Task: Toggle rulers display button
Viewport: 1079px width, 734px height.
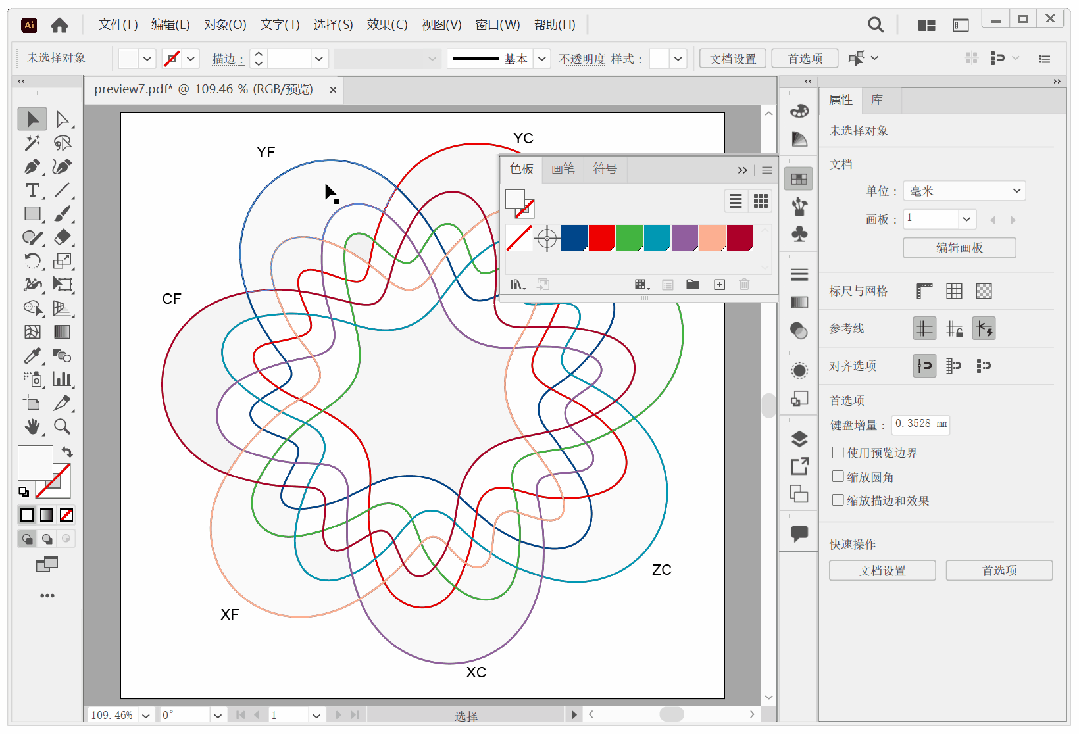Action: click(924, 291)
